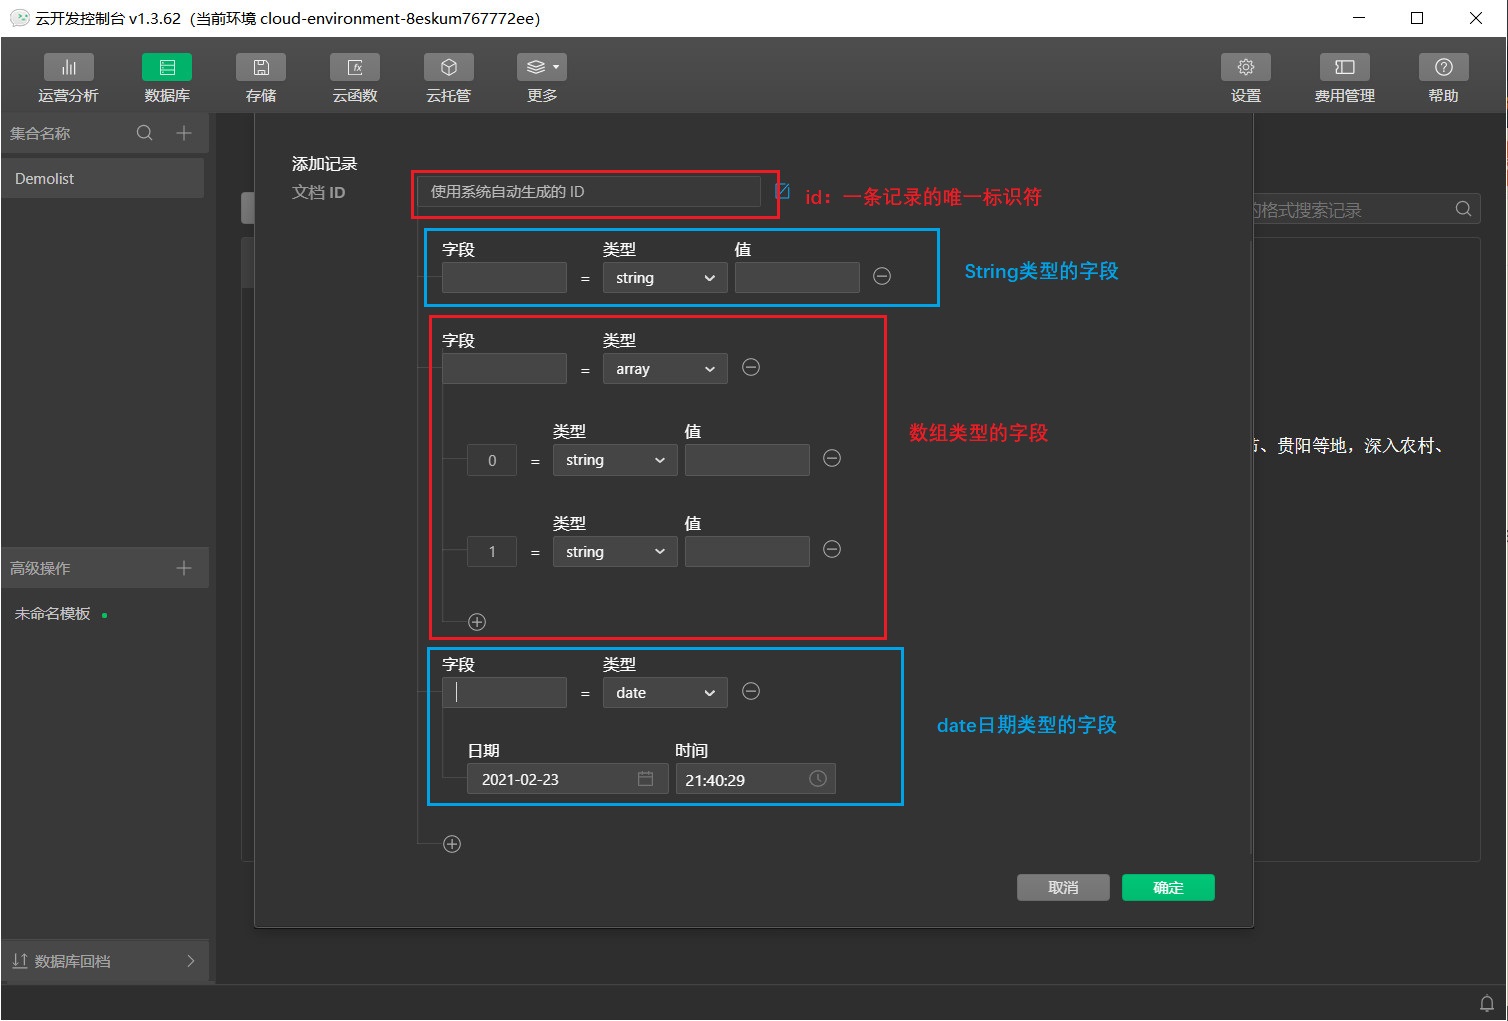Image resolution: width=1508 pixels, height=1021 pixels.
Task: Search collections with the magnifier icon
Action: pos(145,133)
